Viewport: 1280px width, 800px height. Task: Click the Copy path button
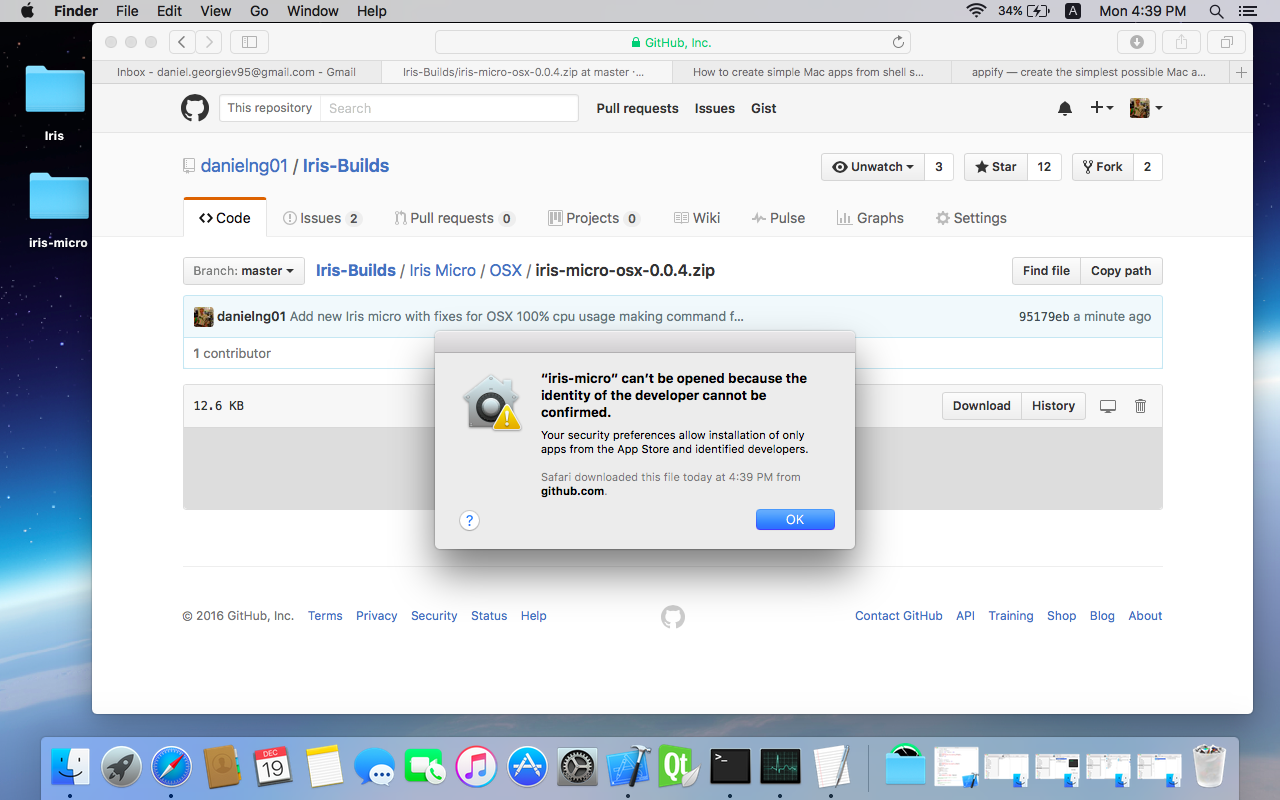coord(1121,271)
